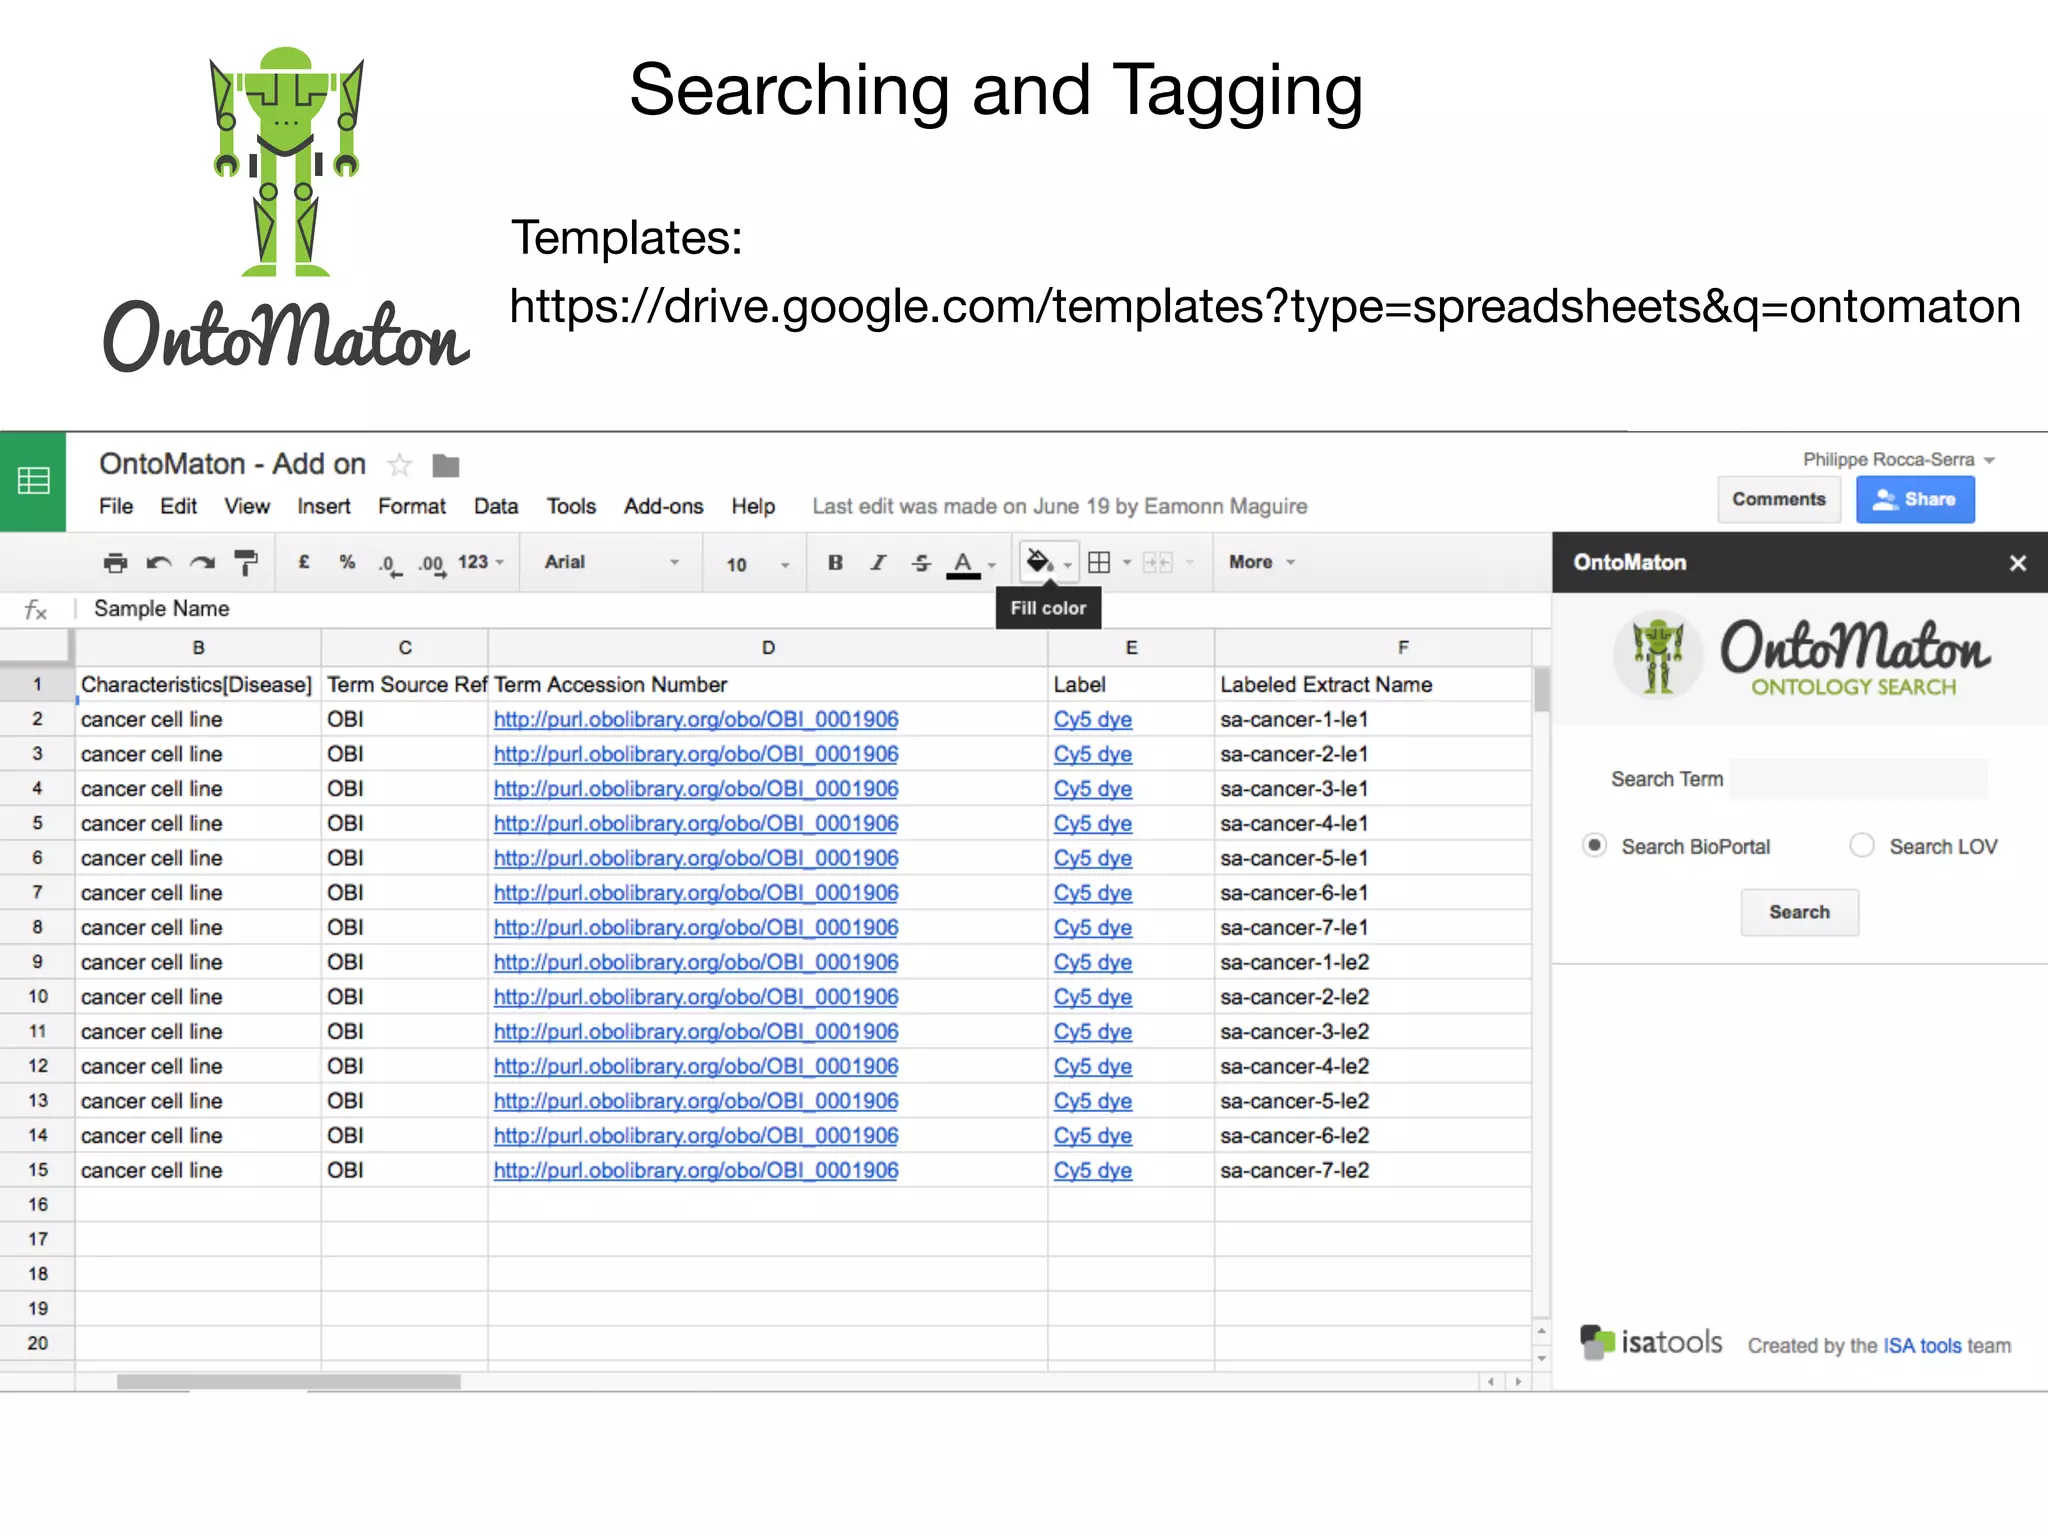
Task: Click the undo arrow icon
Action: point(159,563)
